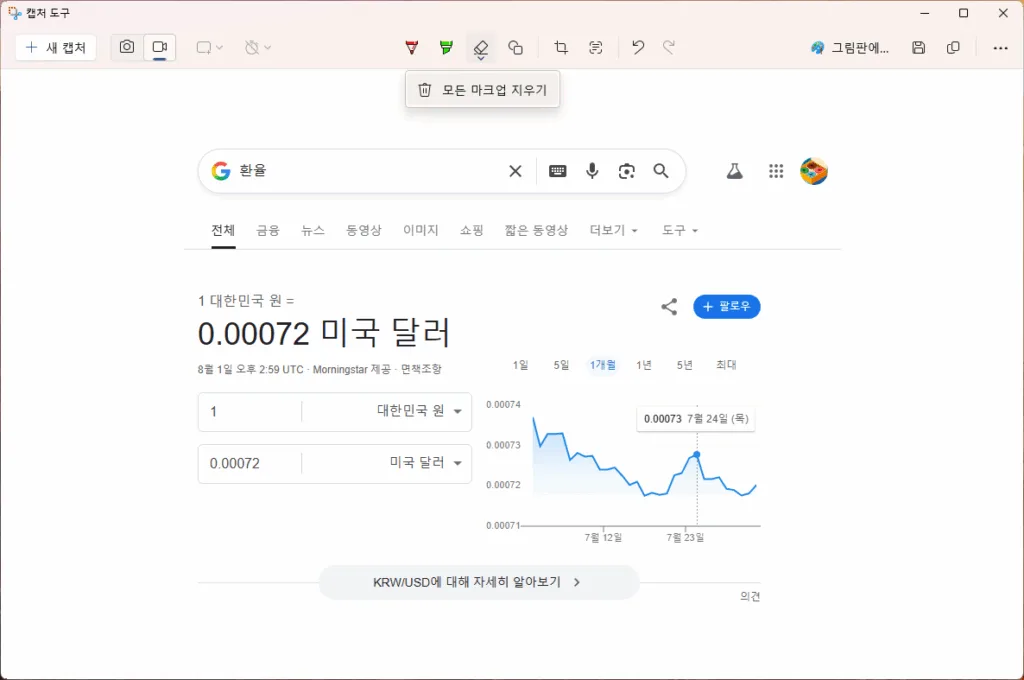Expand the 더보기 dropdown
Image resolution: width=1024 pixels, height=680 pixels.
click(614, 230)
